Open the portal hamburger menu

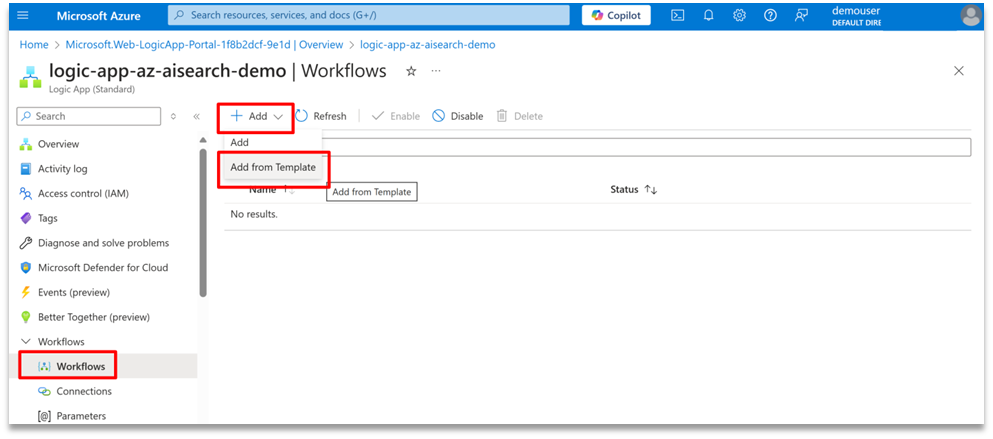pyautogui.click(x=23, y=15)
